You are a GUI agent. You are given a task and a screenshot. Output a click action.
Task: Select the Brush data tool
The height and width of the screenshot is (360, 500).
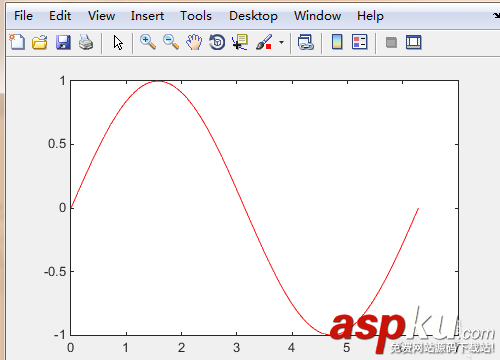coord(264,42)
